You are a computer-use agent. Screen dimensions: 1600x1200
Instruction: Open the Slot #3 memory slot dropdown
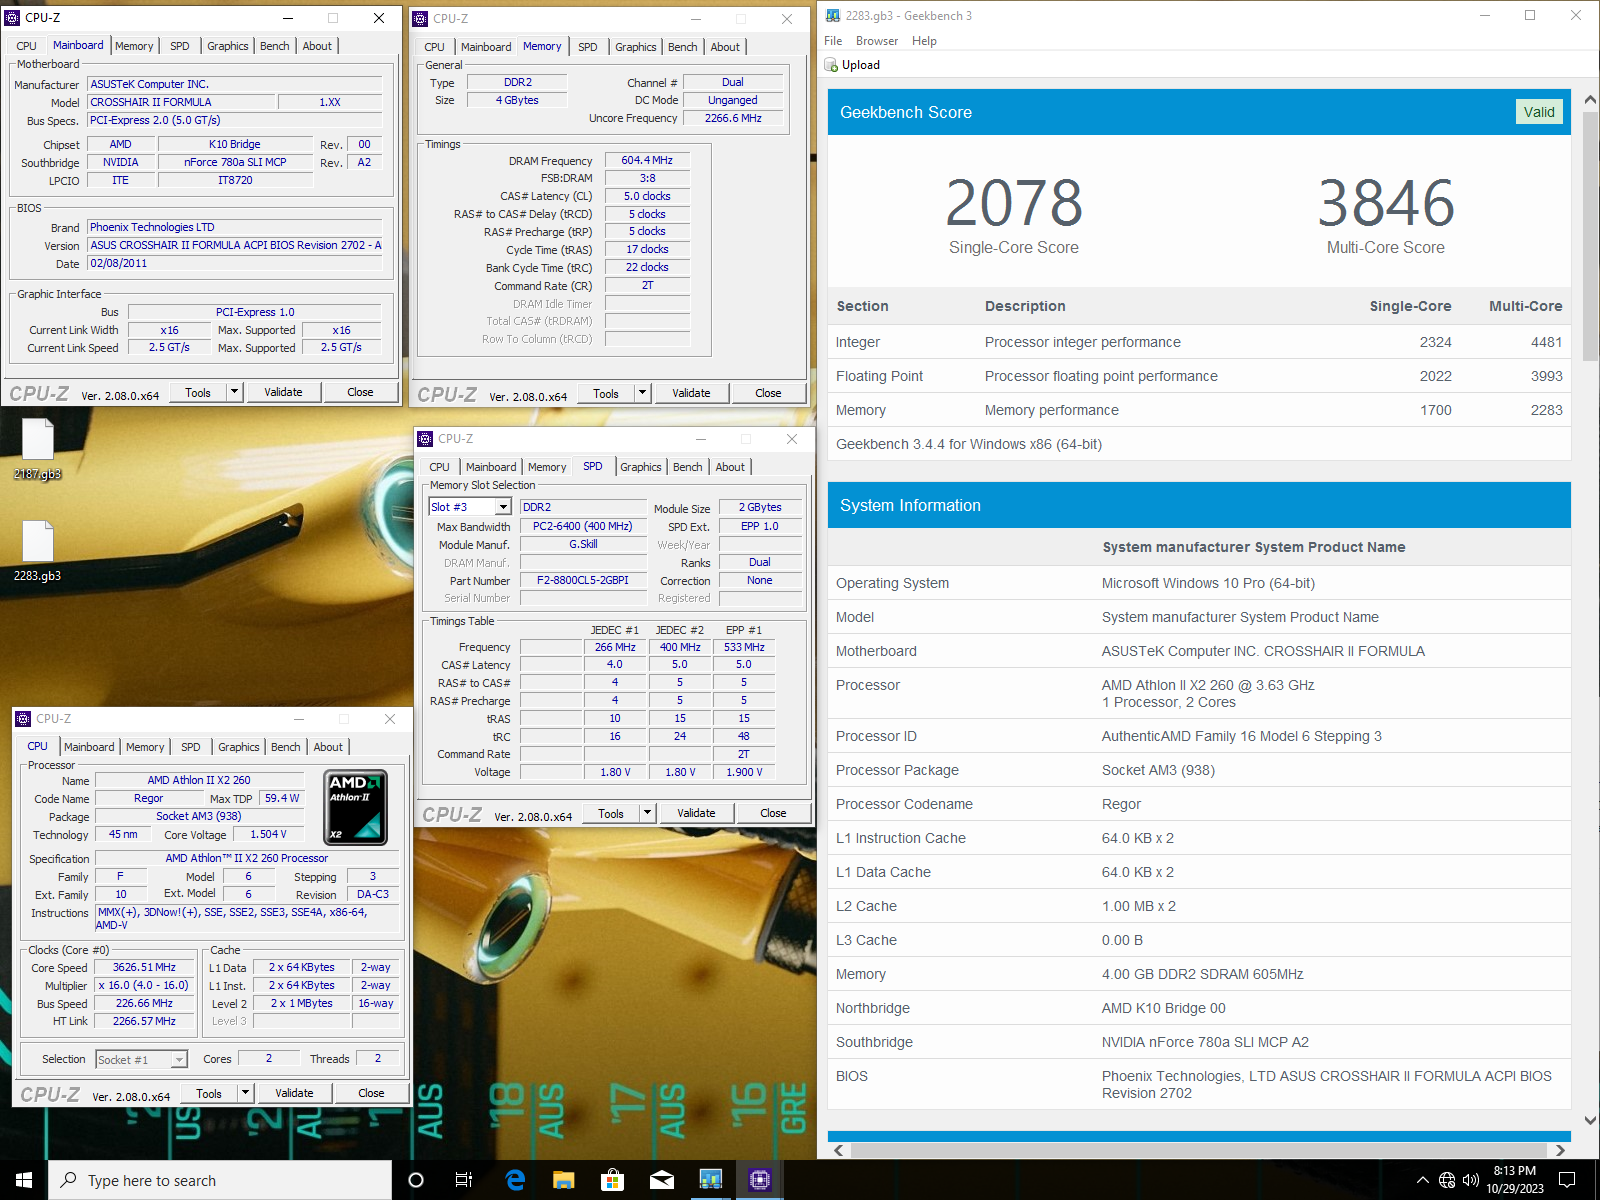[x=503, y=507]
